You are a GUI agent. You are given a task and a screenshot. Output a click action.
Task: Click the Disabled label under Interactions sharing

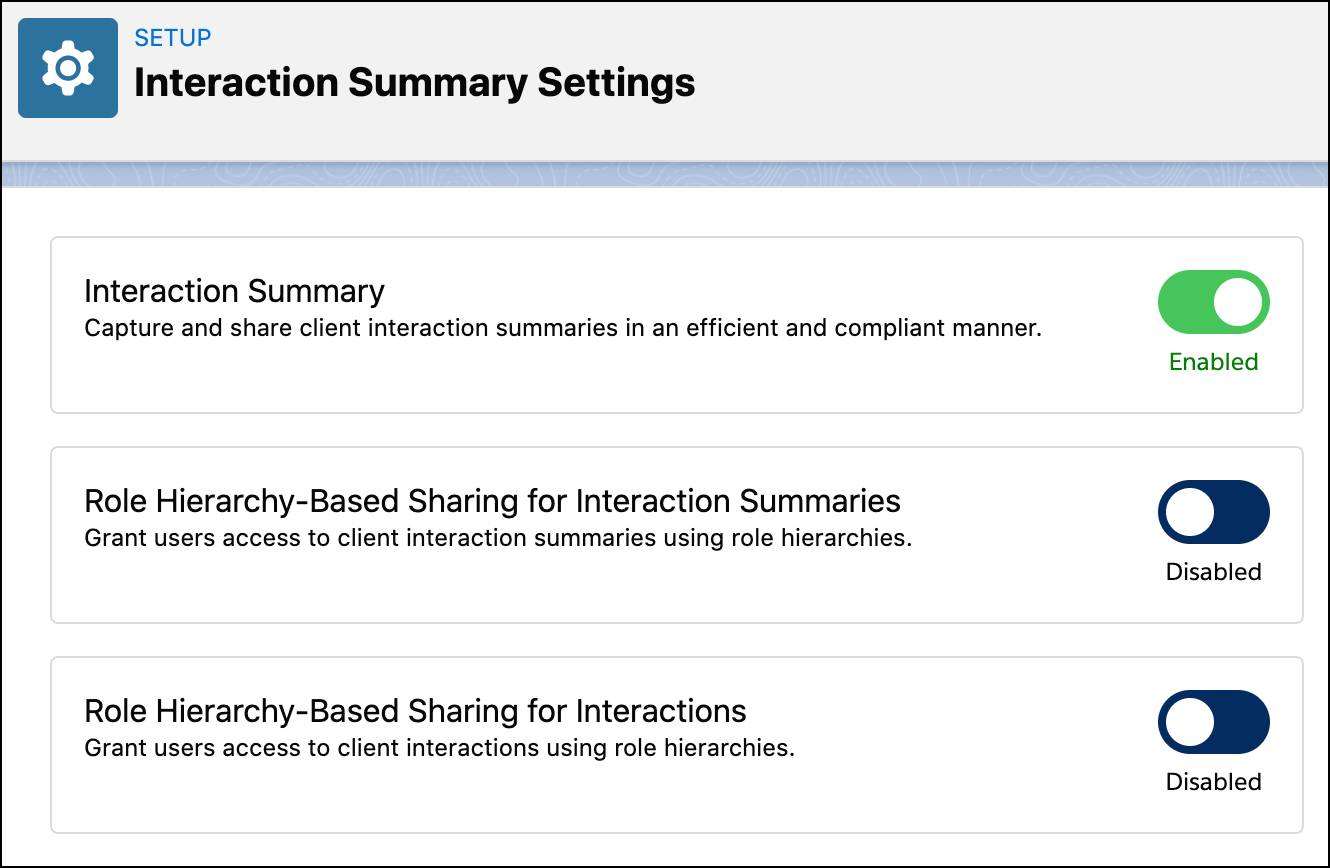point(1213,782)
